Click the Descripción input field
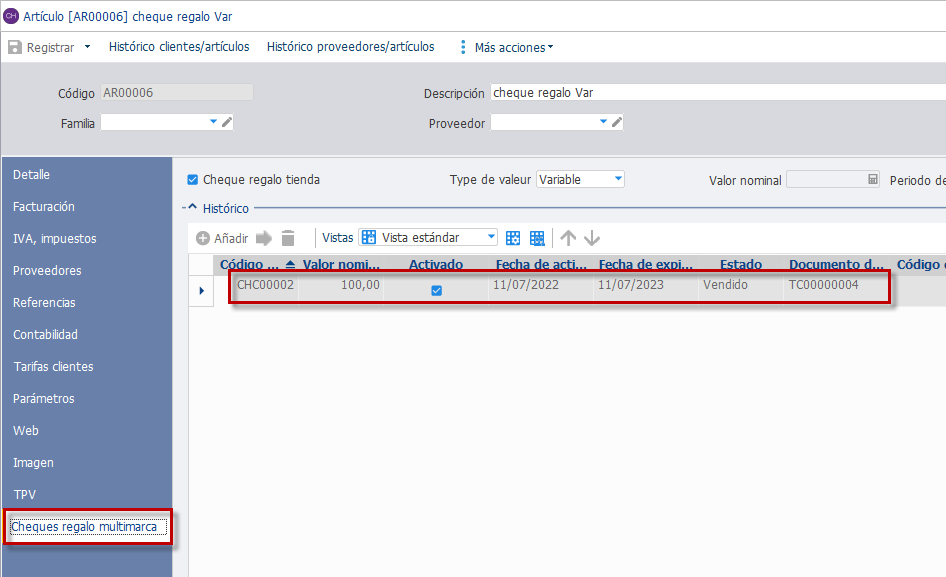946x577 pixels. point(718,92)
